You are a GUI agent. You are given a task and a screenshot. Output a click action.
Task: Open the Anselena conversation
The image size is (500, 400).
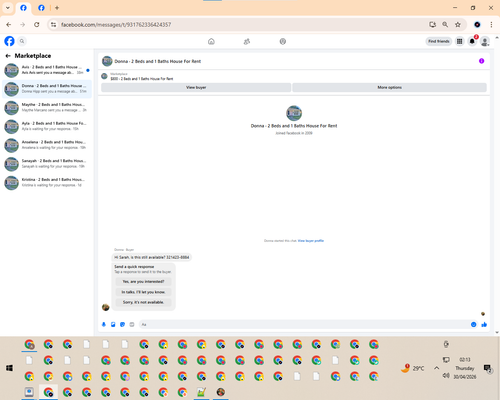[x=47, y=145]
